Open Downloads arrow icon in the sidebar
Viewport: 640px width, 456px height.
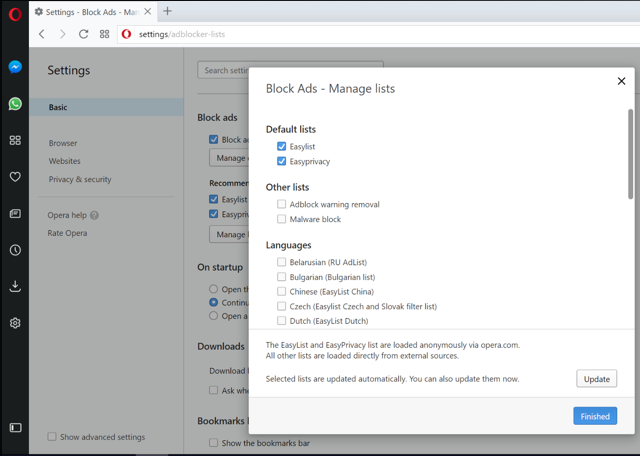(x=15, y=286)
